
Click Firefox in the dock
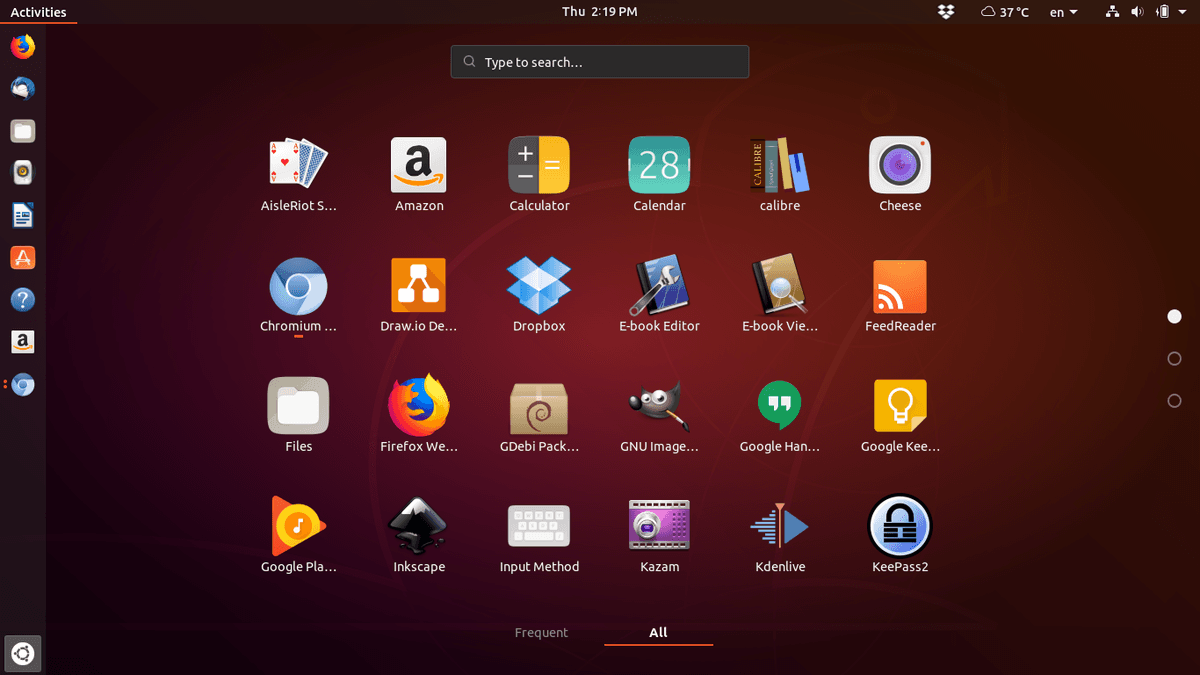click(22, 47)
